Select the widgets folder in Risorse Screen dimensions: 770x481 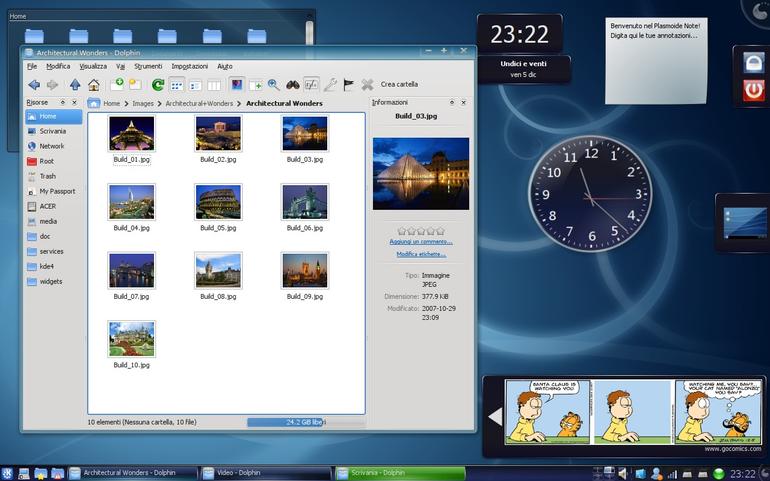[x=54, y=282]
